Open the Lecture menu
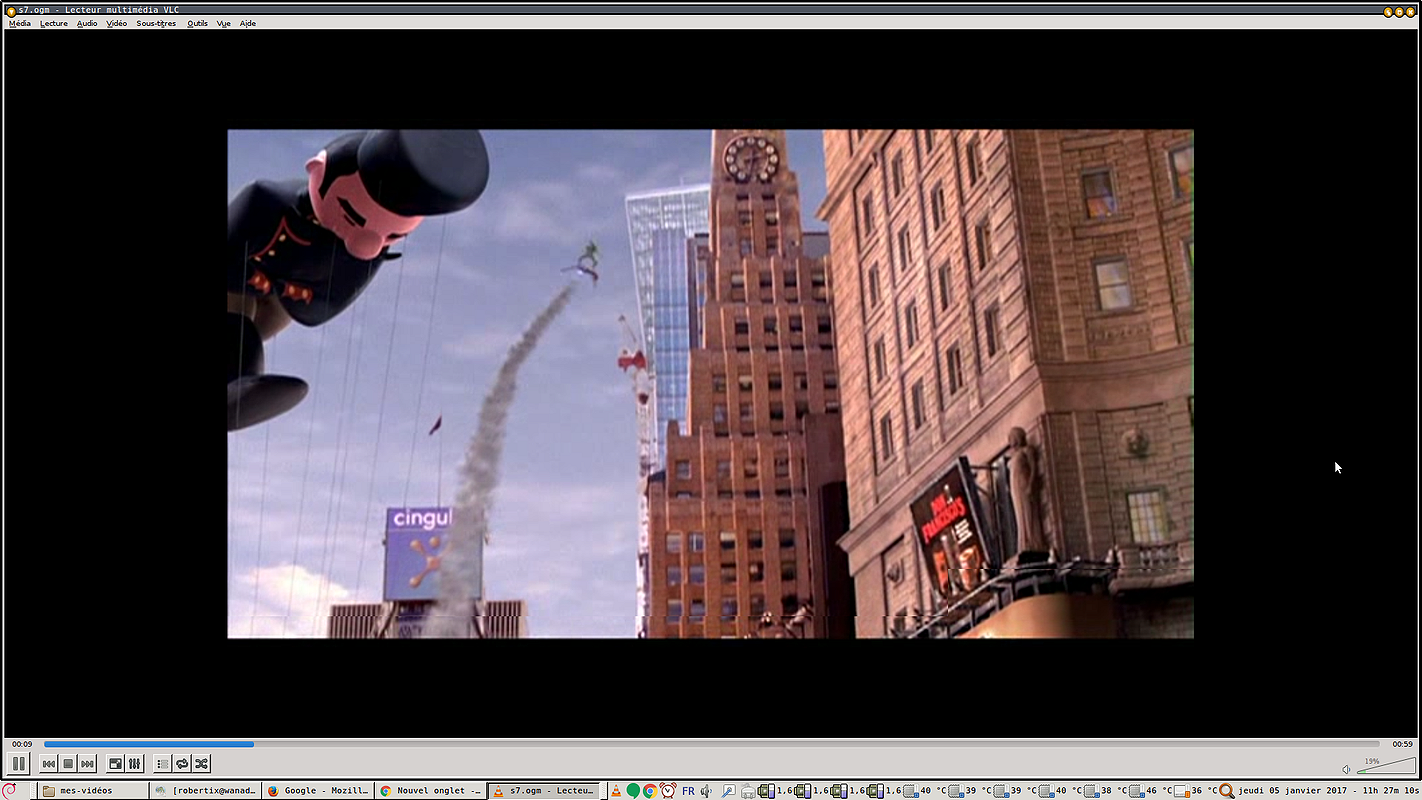 click(54, 23)
